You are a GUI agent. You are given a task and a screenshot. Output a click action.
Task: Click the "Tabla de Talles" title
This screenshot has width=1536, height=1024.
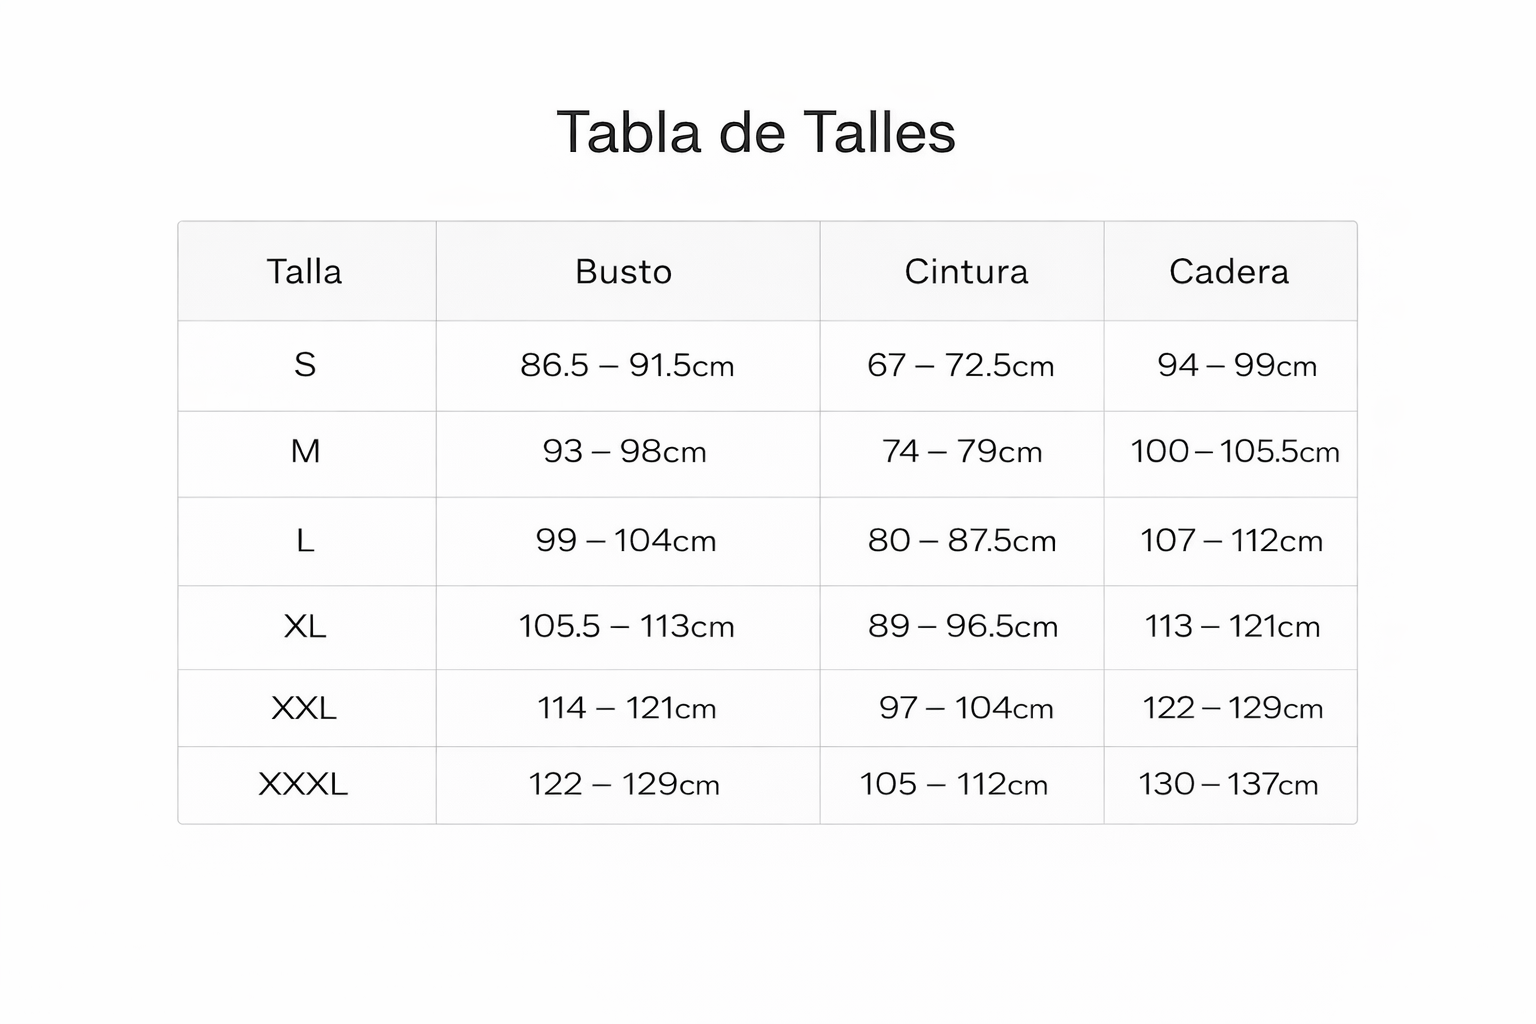click(x=756, y=132)
